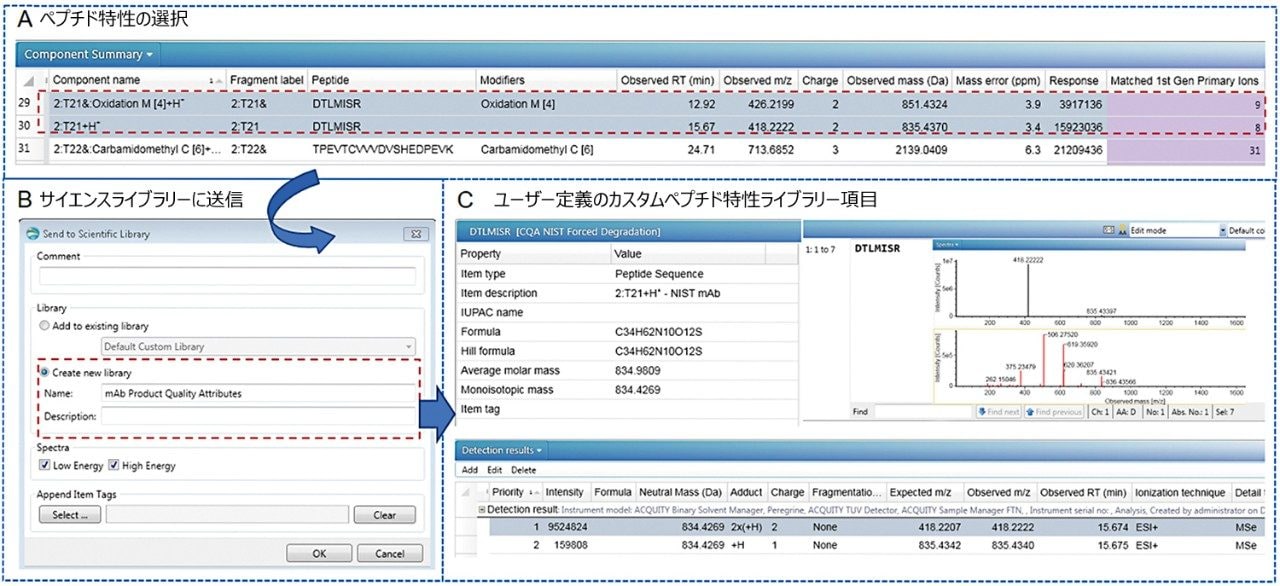This screenshot has height=586, width=1280.
Task: Click the Clear tags button
Action: pos(385,515)
